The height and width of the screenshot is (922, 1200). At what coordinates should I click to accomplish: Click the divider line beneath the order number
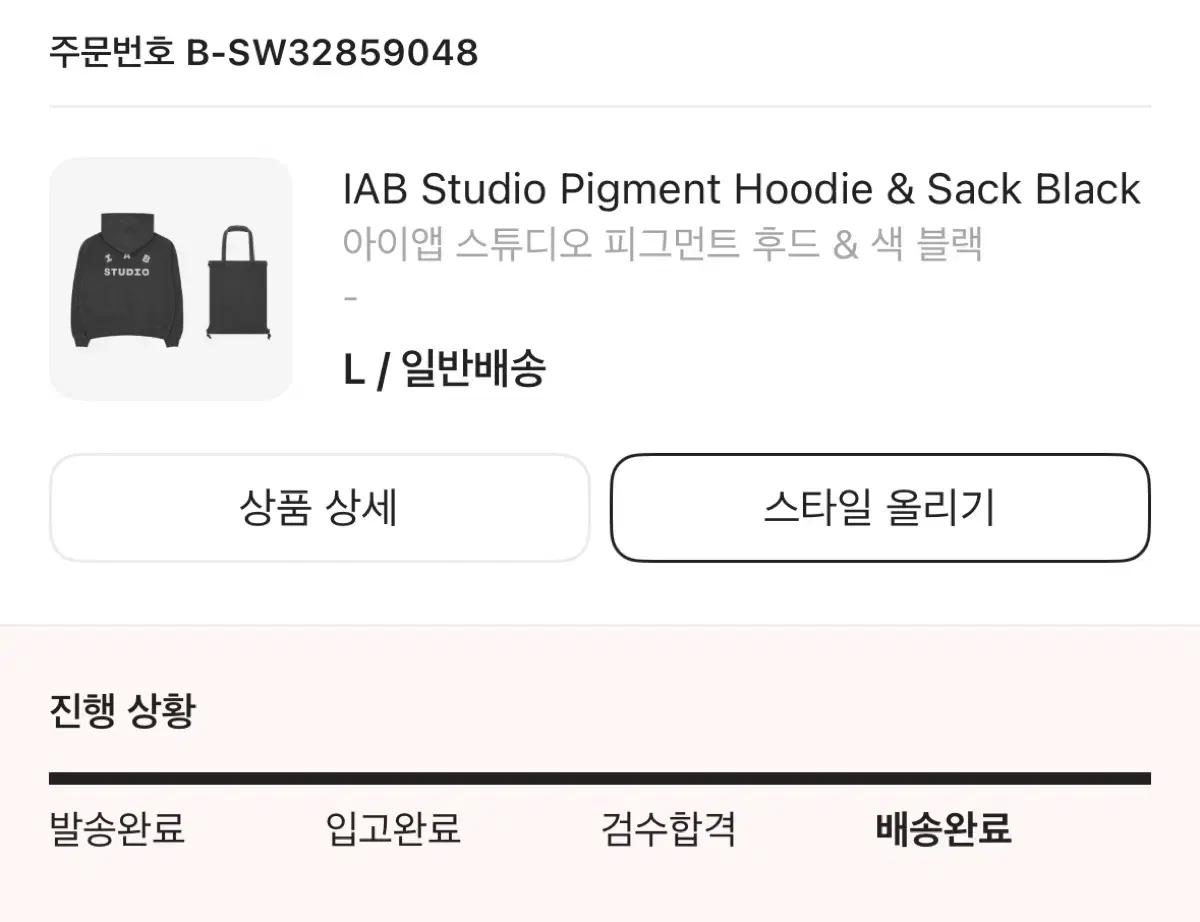pos(600,106)
